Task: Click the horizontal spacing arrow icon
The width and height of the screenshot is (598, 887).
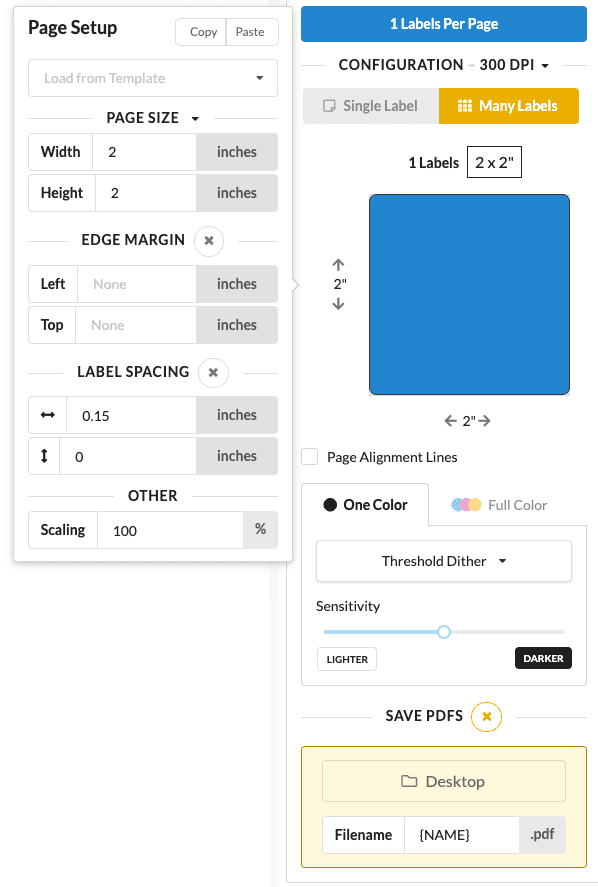Action: pos(42,415)
